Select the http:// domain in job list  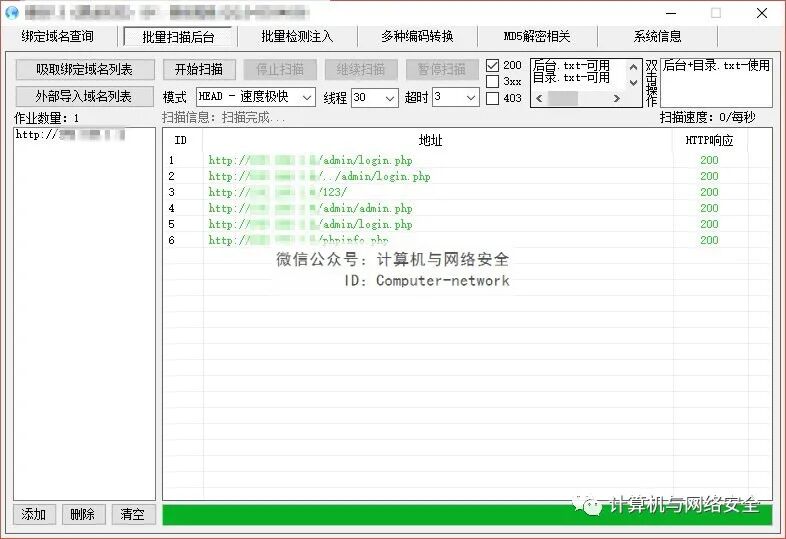coord(70,134)
